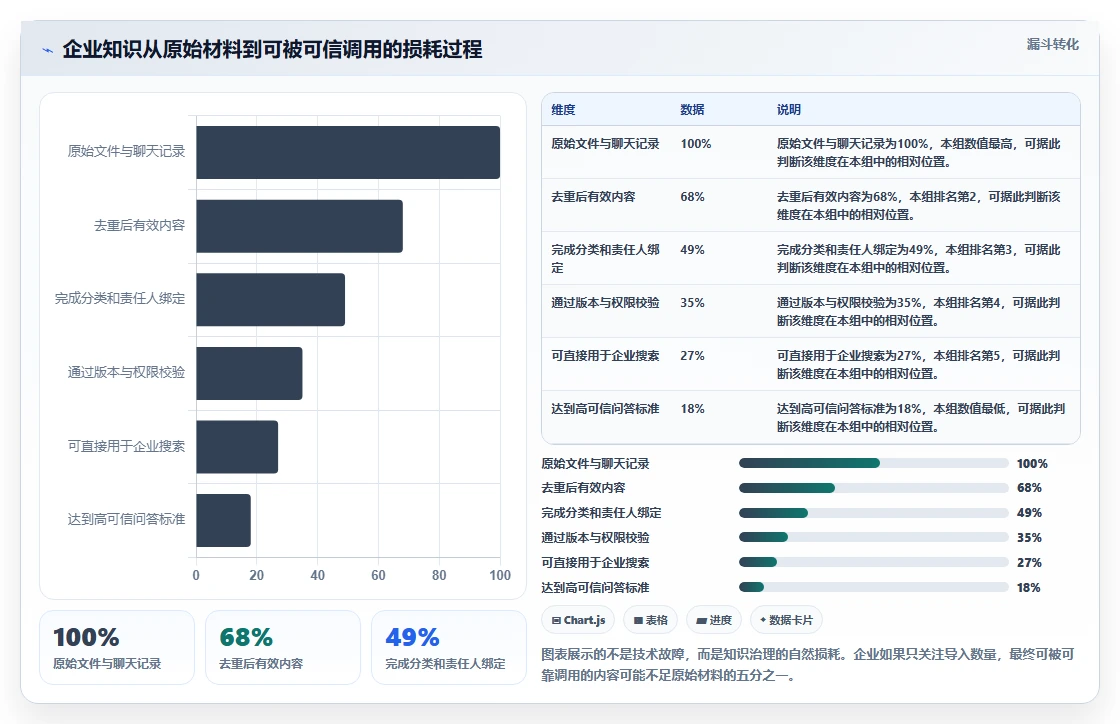The width and height of the screenshot is (1120, 724).
Task: Click the 27% value in table
Action: click(692, 356)
